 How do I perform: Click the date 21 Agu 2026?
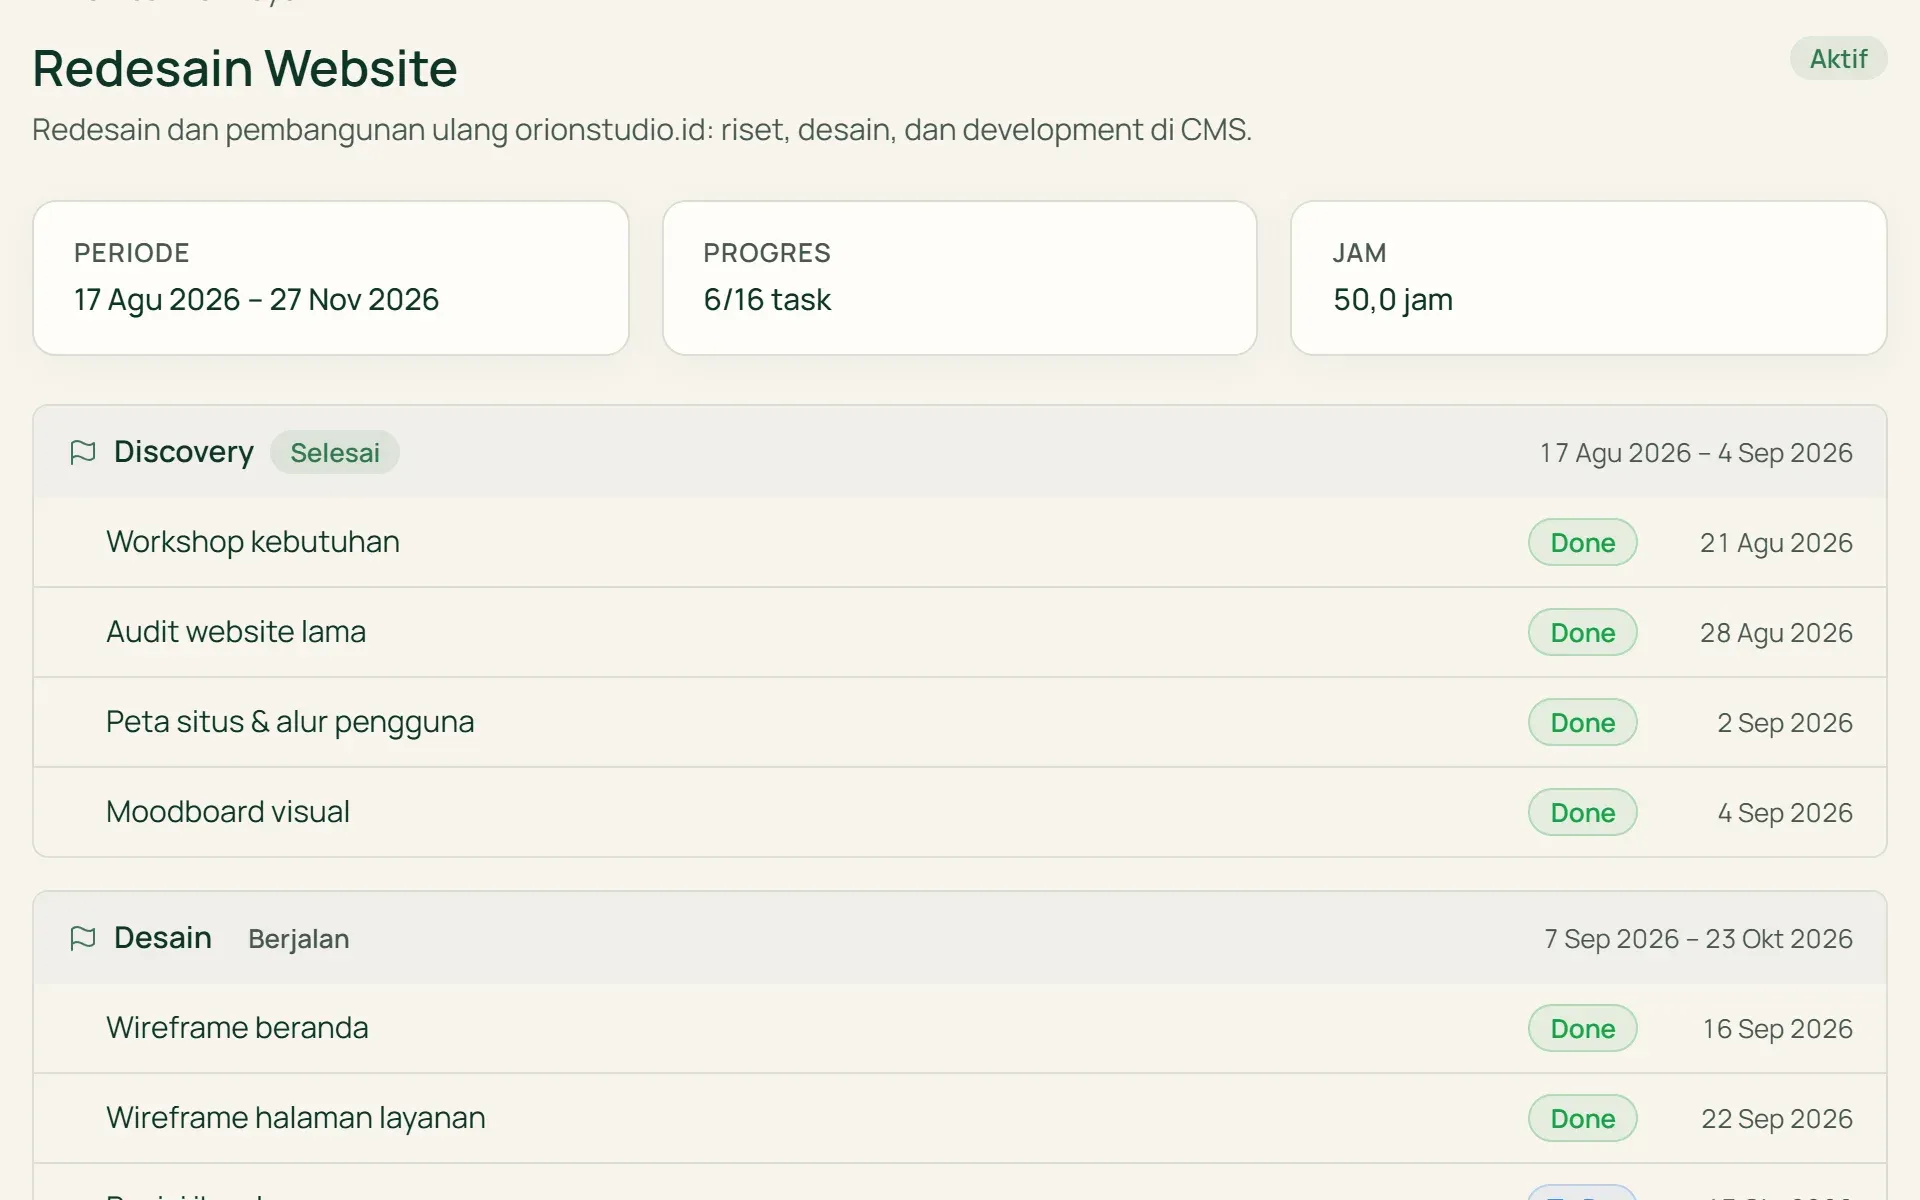(x=1776, y=543)
